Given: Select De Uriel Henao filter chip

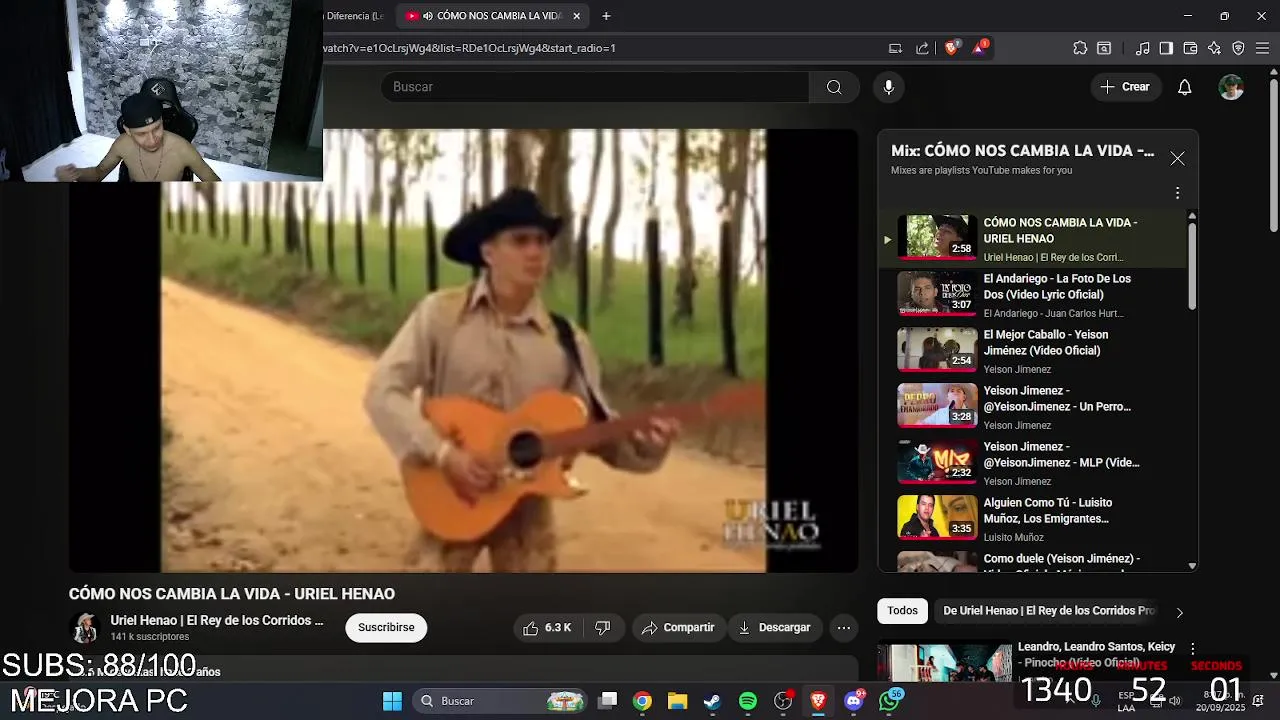Looking at the screenshot, I should [x=1049, y=611].
